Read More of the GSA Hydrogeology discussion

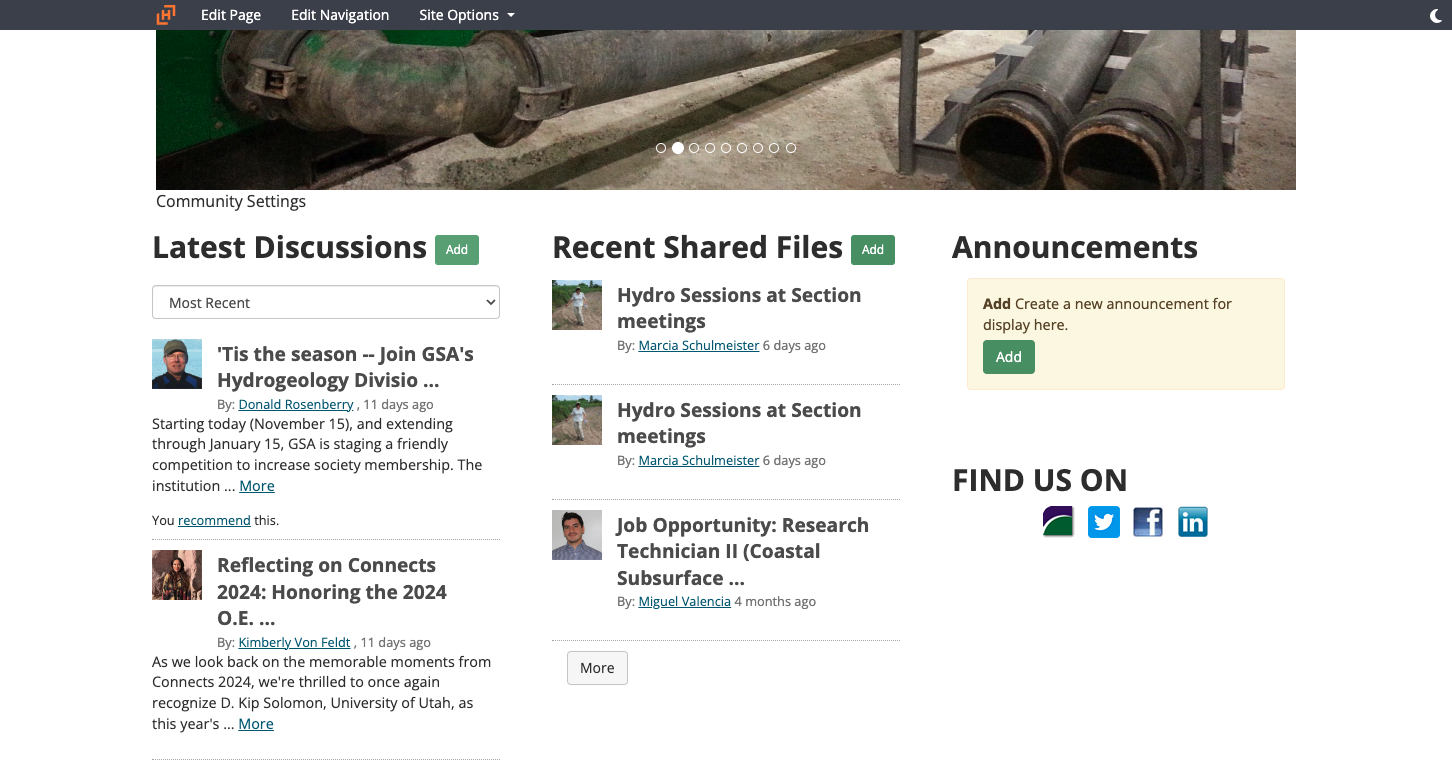coord(257,486)
